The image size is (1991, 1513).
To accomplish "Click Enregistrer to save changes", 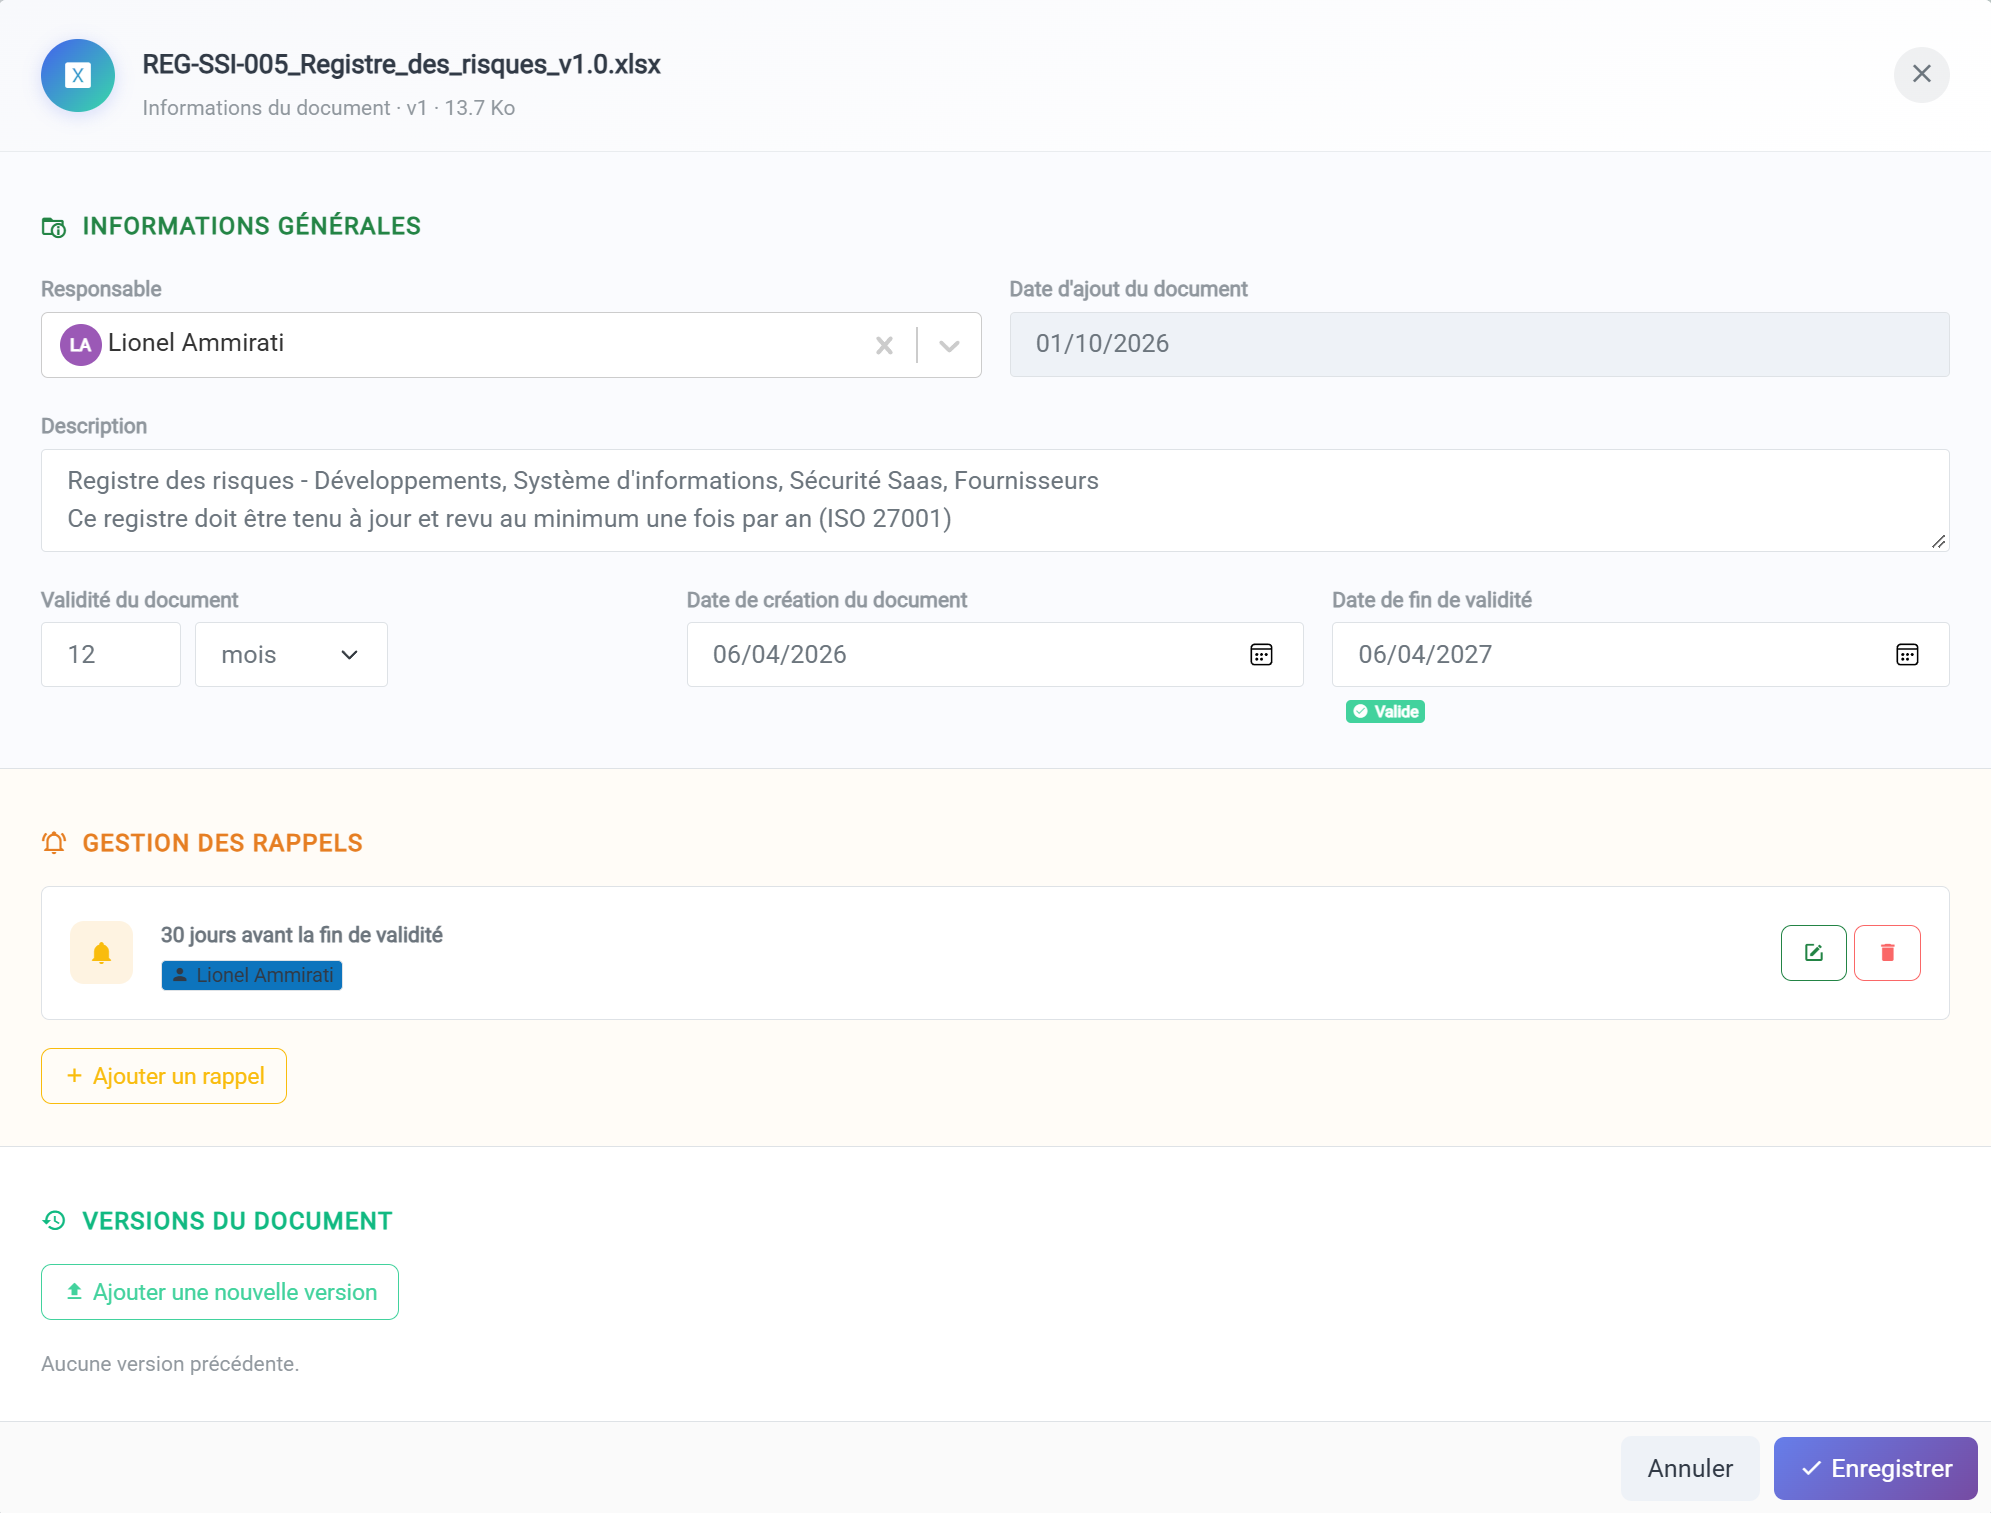I will click(x=1875, y=1468).
